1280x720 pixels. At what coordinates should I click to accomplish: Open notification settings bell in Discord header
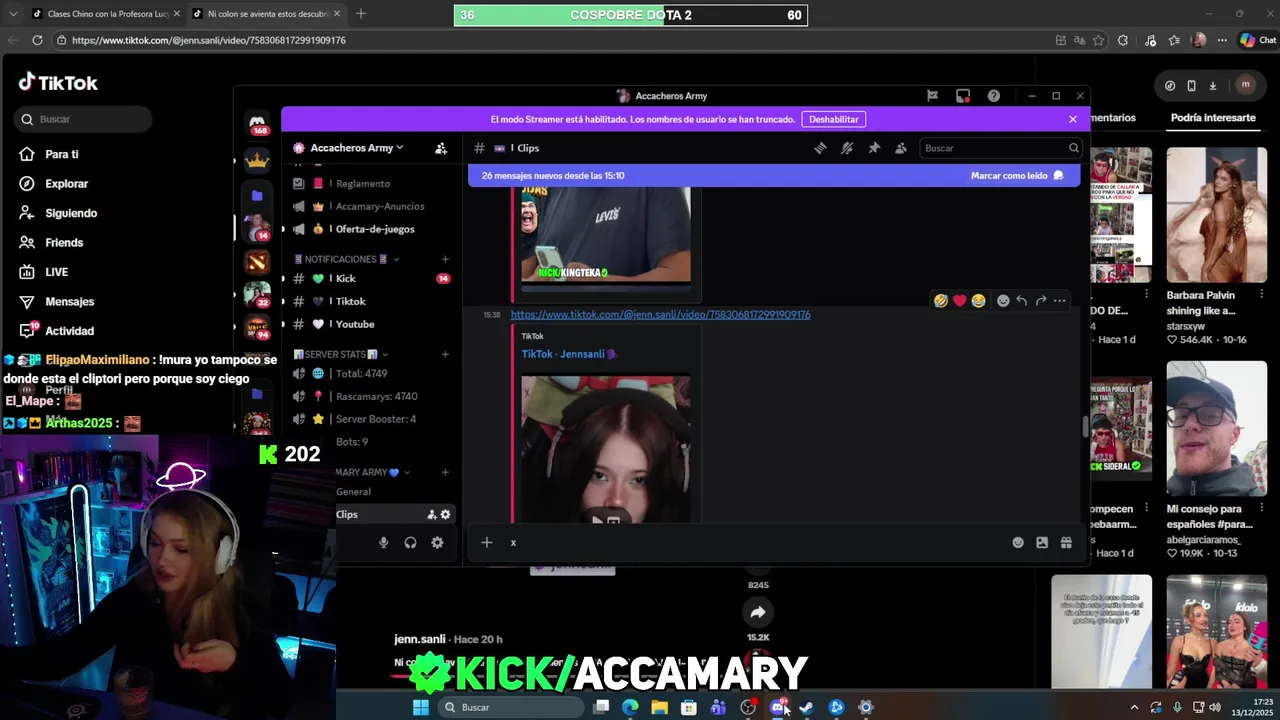847,148
